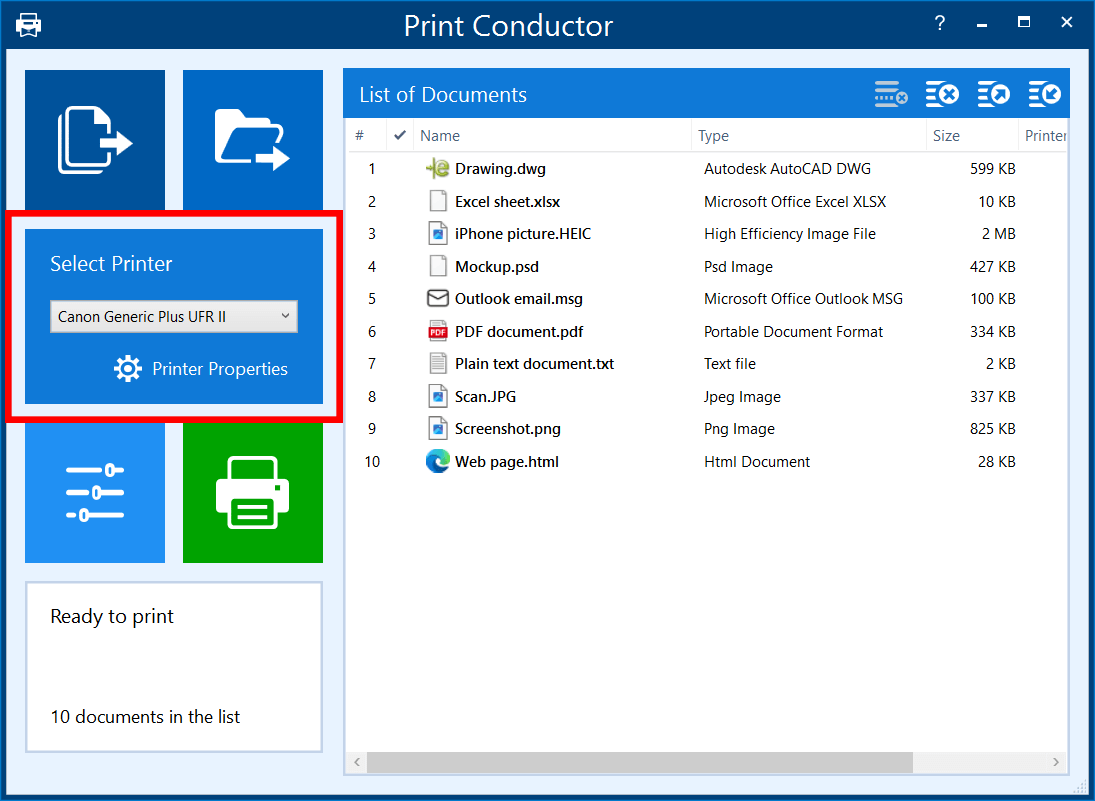Image resolution: width=1095 pixels, height=801 pixels.
Task: Click the grayed Remove Selected icon
Action: [x=890, y=95]
